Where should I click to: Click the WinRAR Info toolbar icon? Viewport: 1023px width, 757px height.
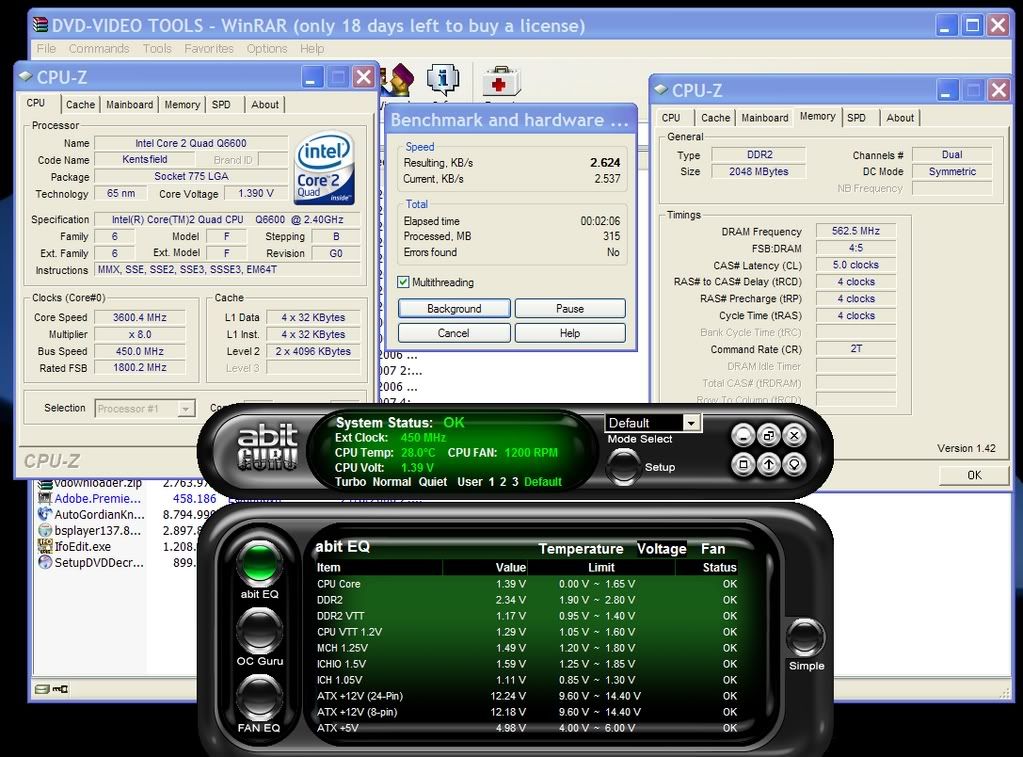(x=442, y=80)
